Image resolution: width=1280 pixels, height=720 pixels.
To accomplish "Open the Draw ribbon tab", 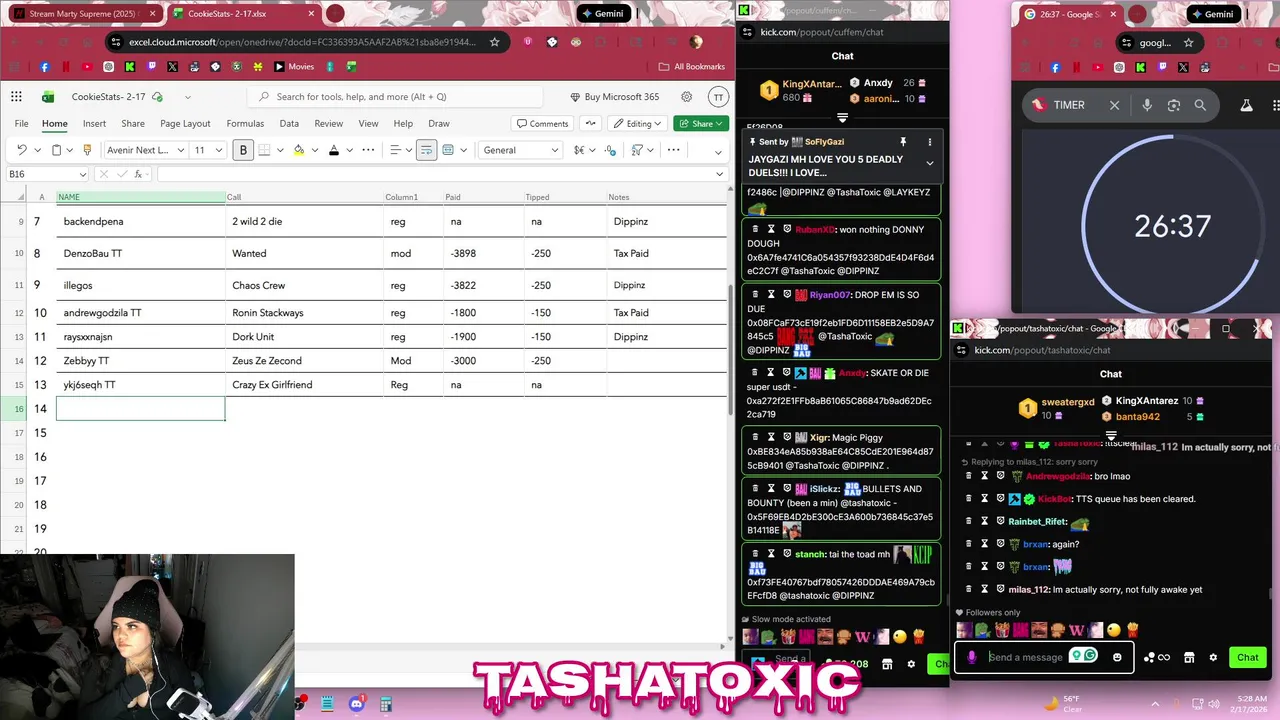I will [x=438, y=123].
